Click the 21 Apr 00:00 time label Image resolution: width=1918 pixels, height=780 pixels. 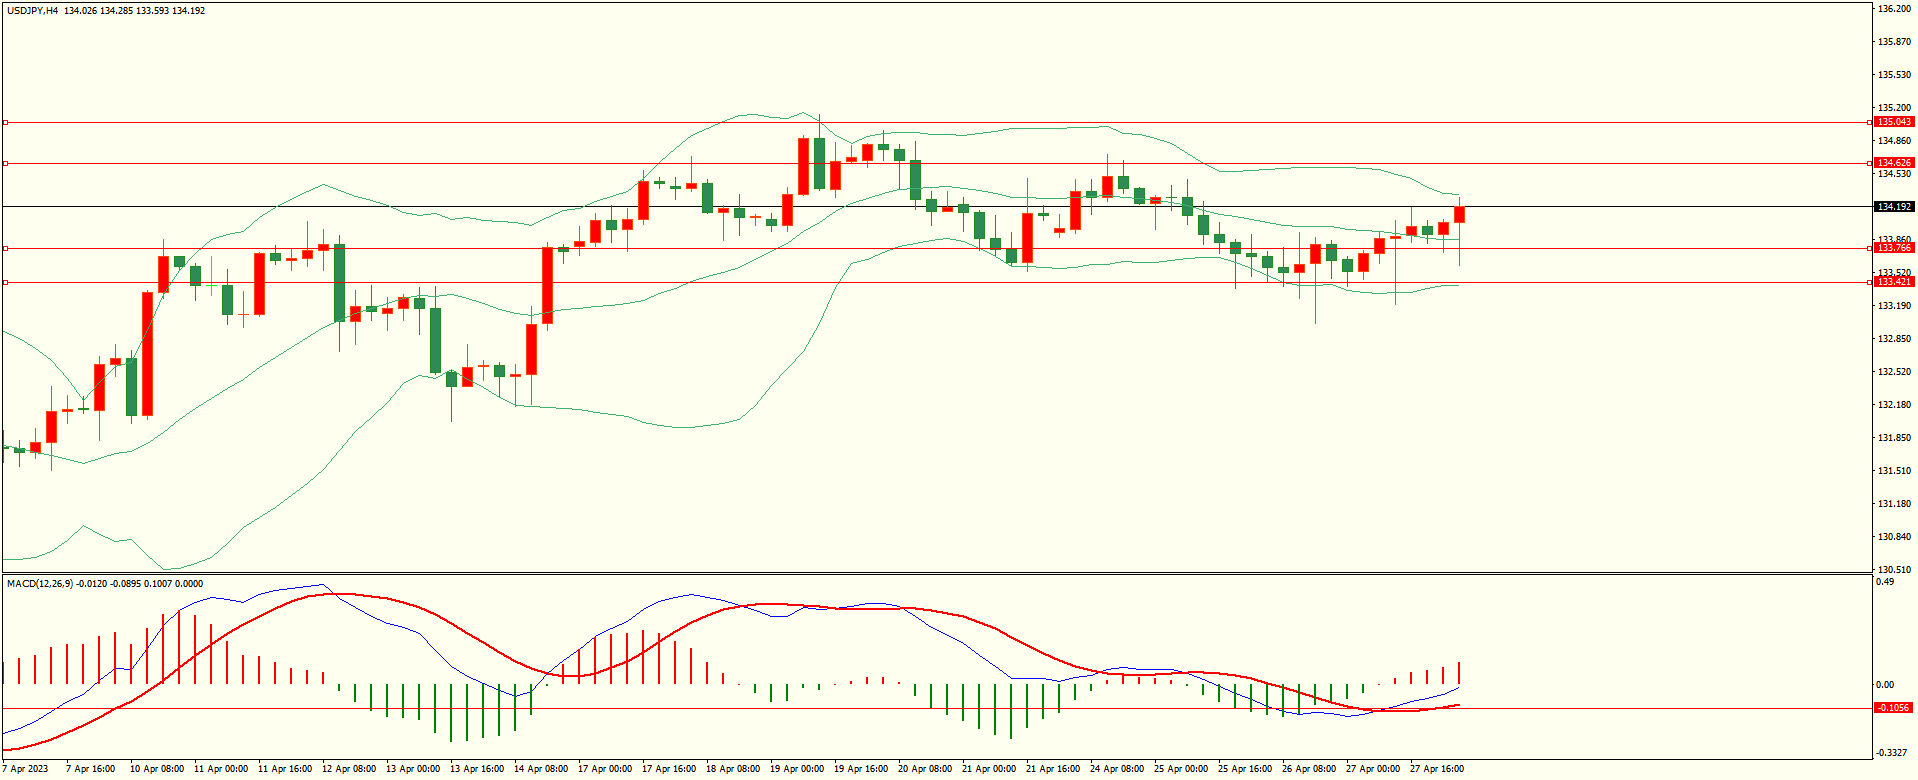(989, 769)
